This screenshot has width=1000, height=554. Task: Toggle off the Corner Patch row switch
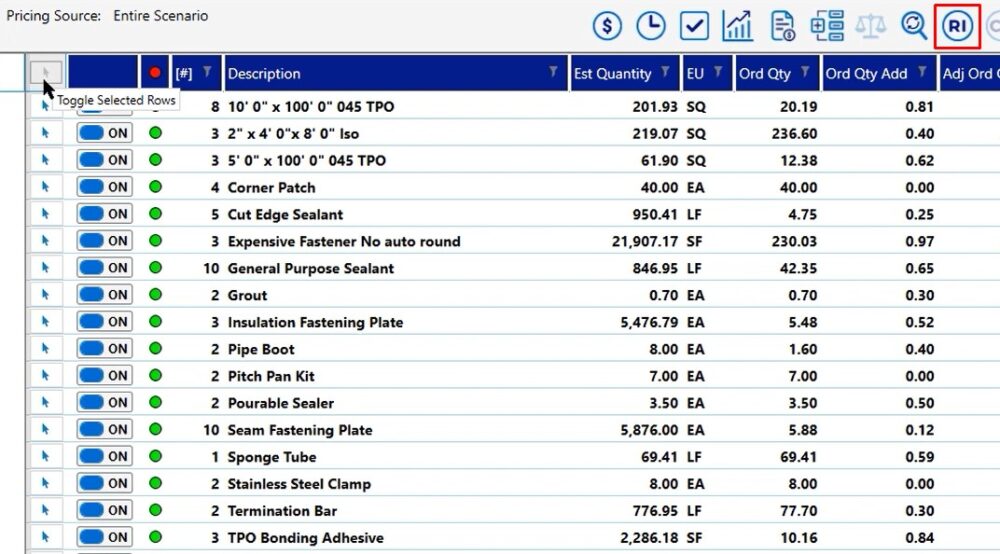point(104,187)
